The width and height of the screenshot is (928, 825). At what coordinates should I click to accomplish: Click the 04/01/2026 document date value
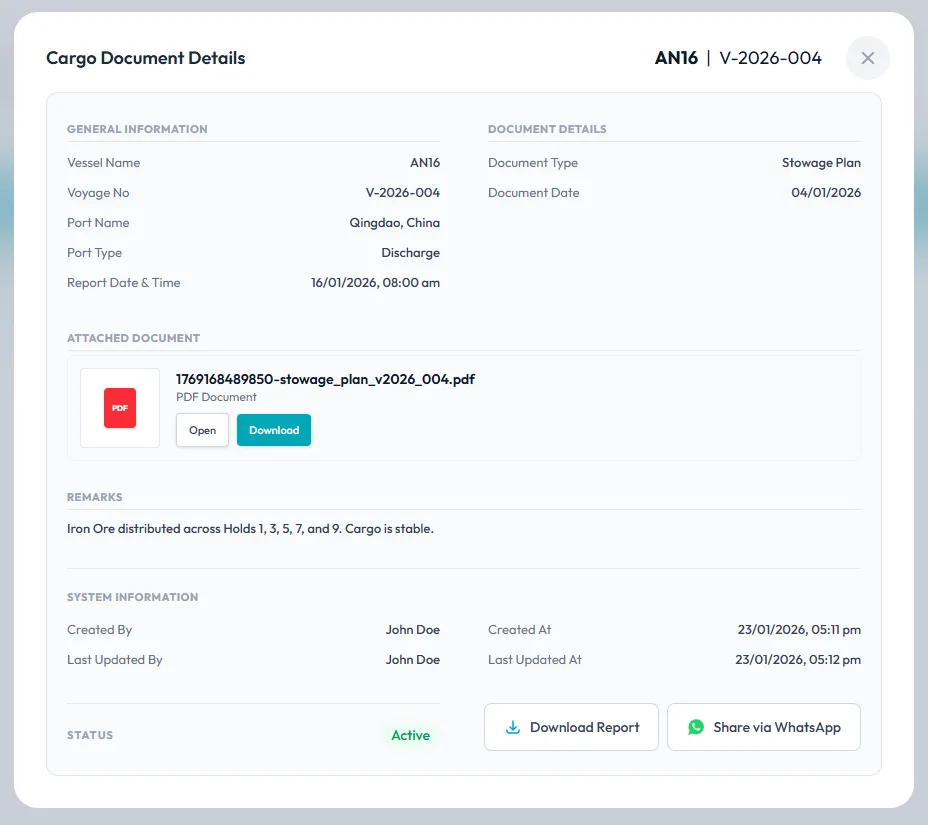click(825, 193)
